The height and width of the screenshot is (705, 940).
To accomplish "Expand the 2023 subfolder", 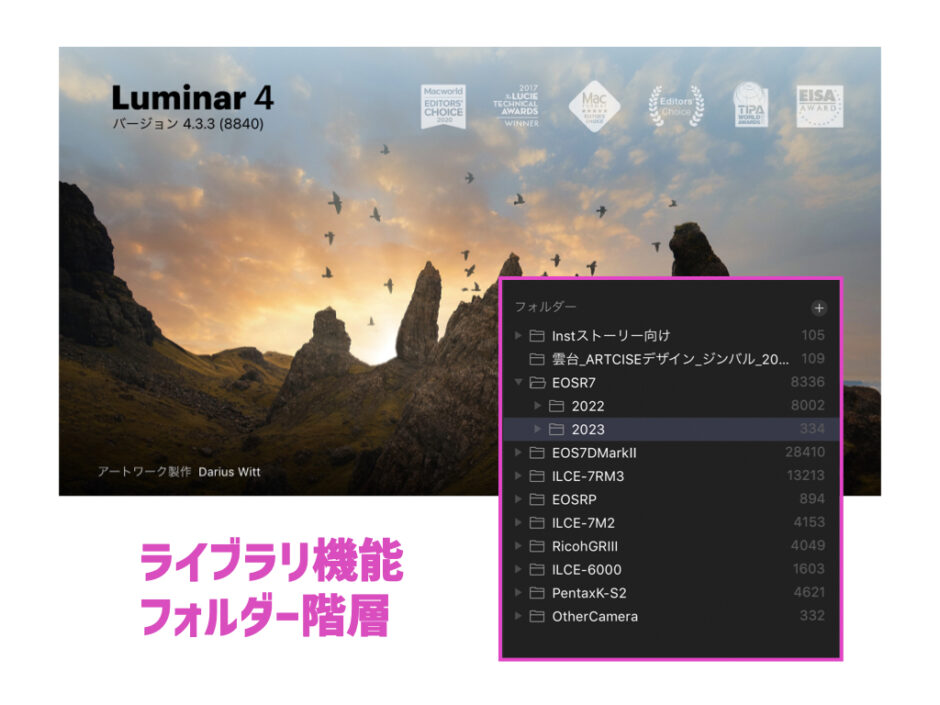I will 538,429.
